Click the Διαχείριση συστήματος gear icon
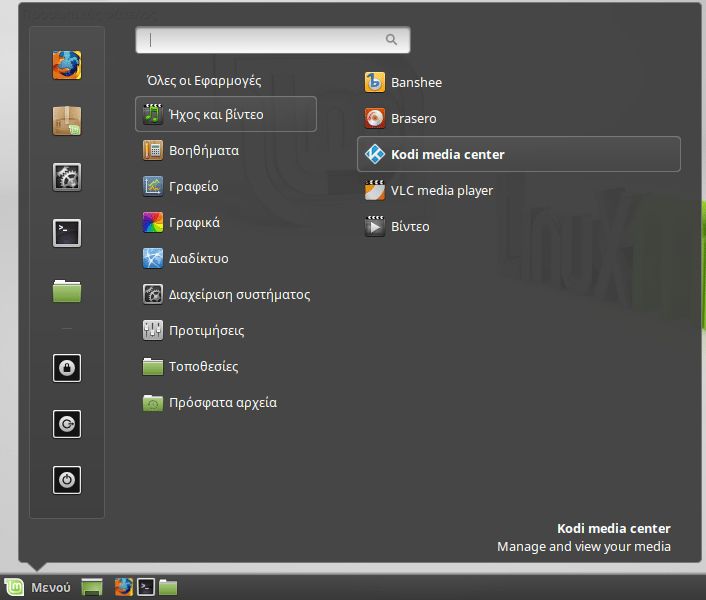The width and height of the screenshot is (706, 600). click(153, 294)
